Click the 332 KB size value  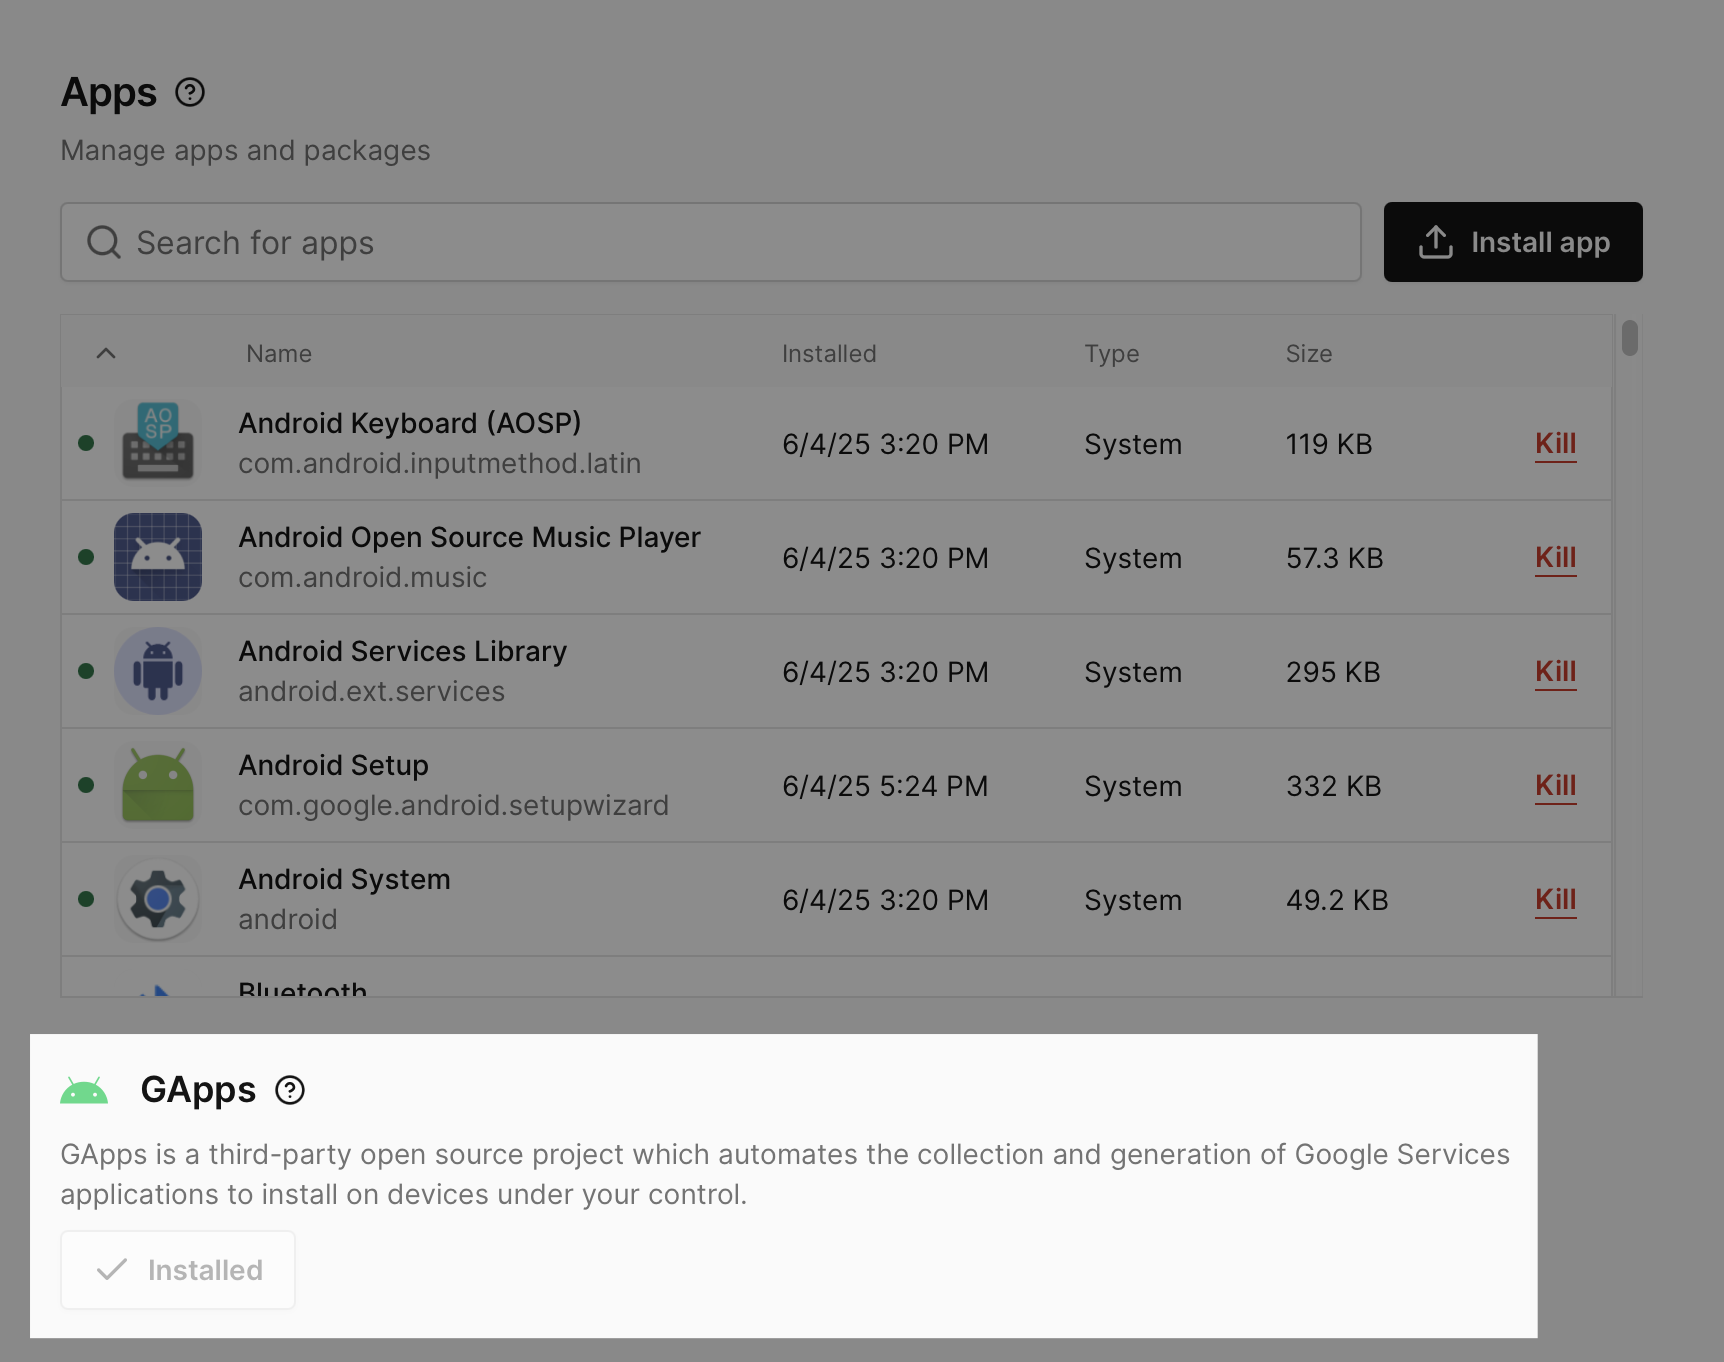click(x=1334, y=786)
